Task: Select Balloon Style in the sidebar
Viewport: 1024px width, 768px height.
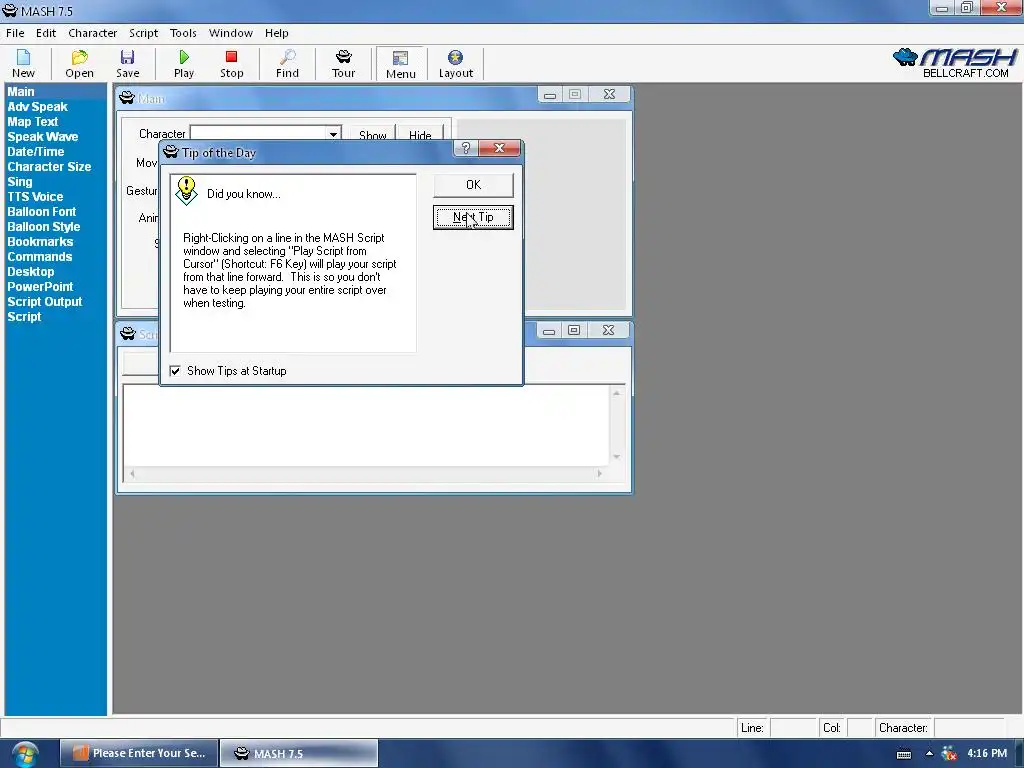Action: [x=43, y=227]
